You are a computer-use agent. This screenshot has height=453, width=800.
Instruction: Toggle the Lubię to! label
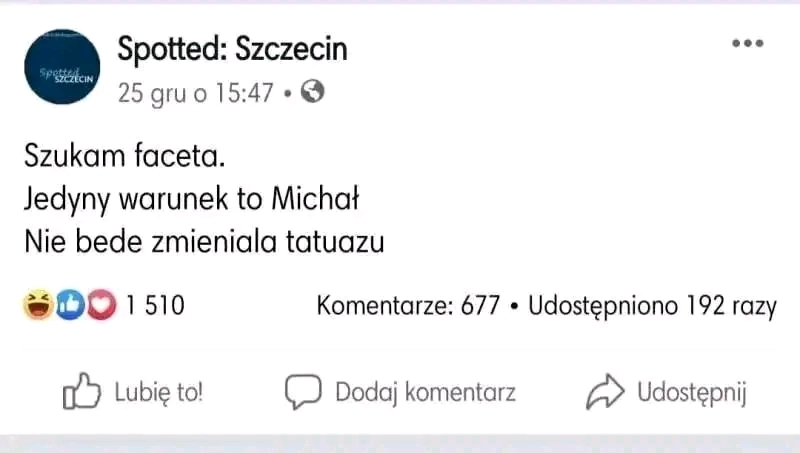[158, 393]
